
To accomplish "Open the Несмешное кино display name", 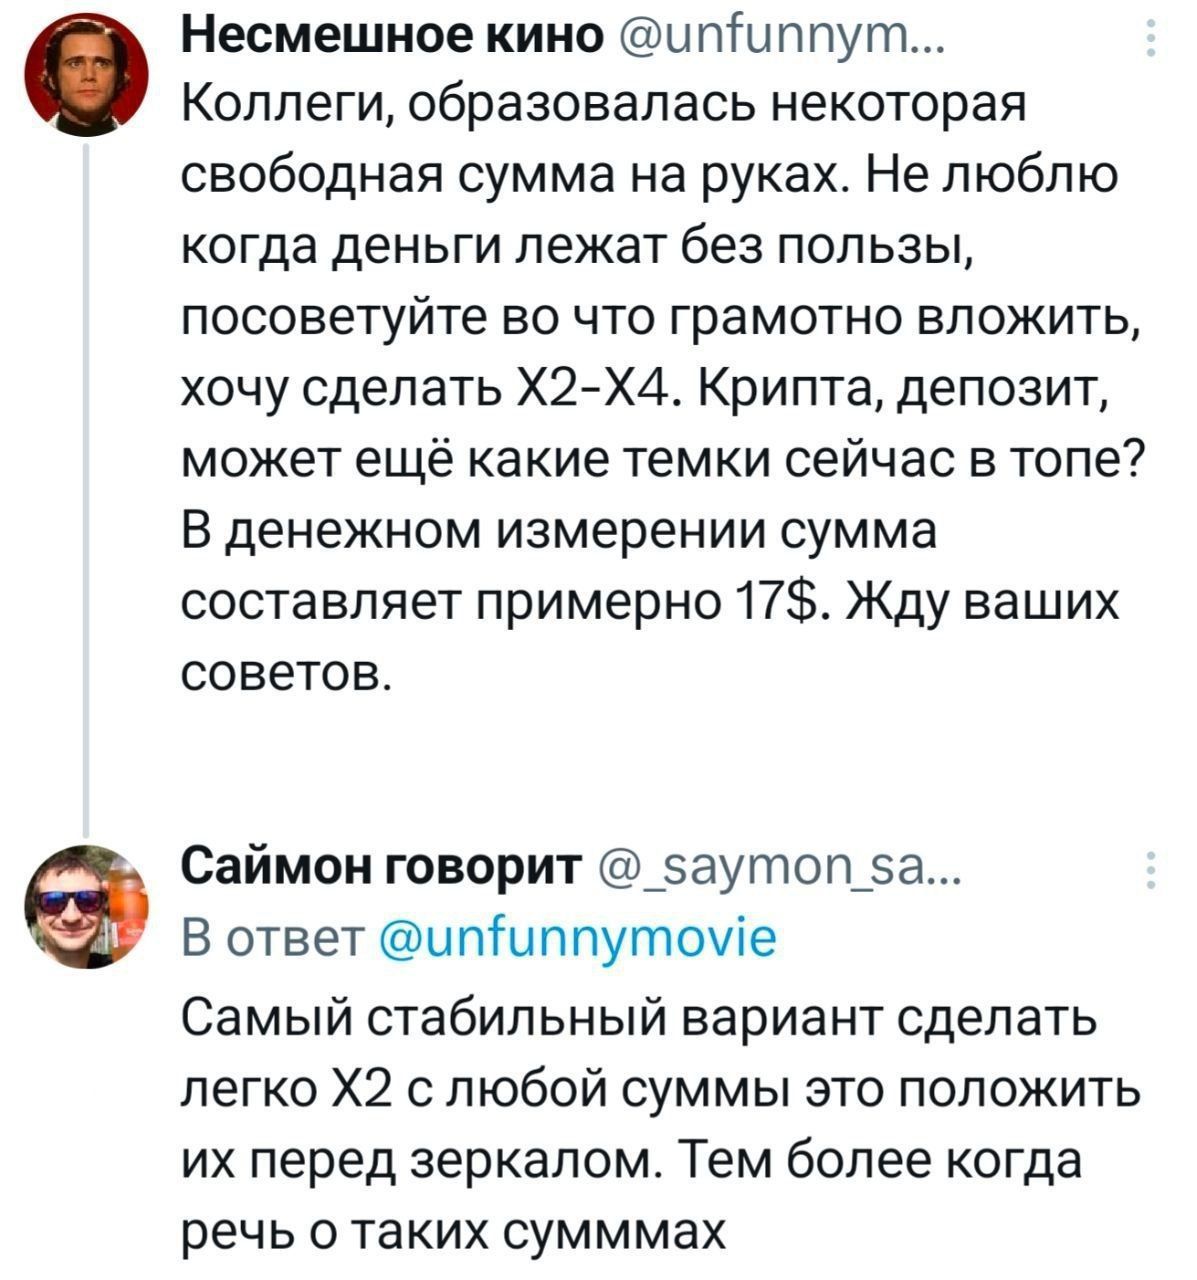I will [392, 40].
